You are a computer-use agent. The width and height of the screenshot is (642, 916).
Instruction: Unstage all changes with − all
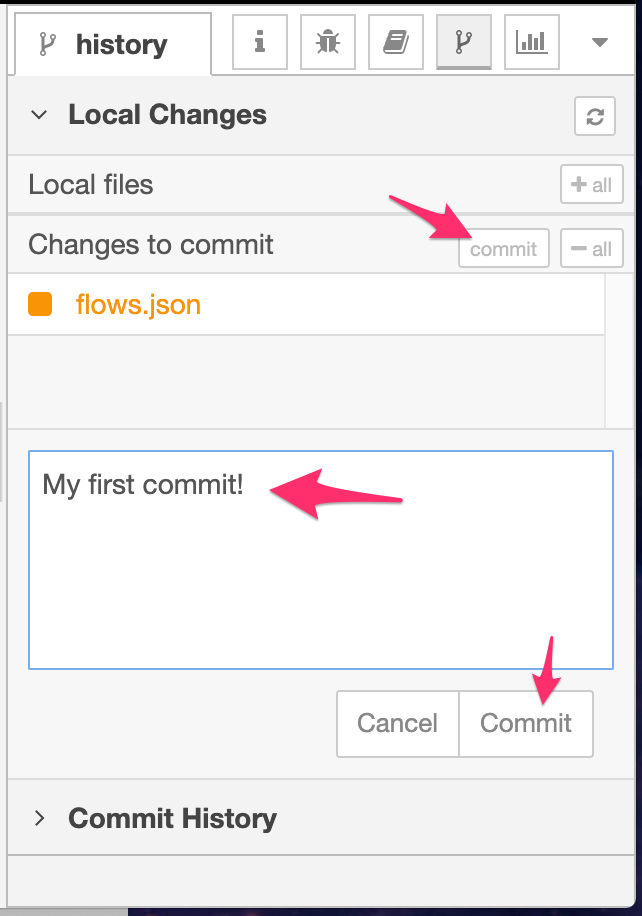(591, 248)
